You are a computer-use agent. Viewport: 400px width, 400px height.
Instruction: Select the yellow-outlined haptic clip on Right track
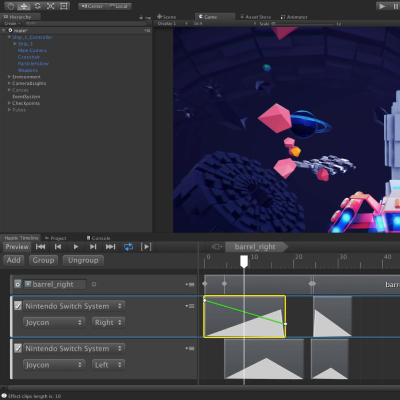(244, 316)
